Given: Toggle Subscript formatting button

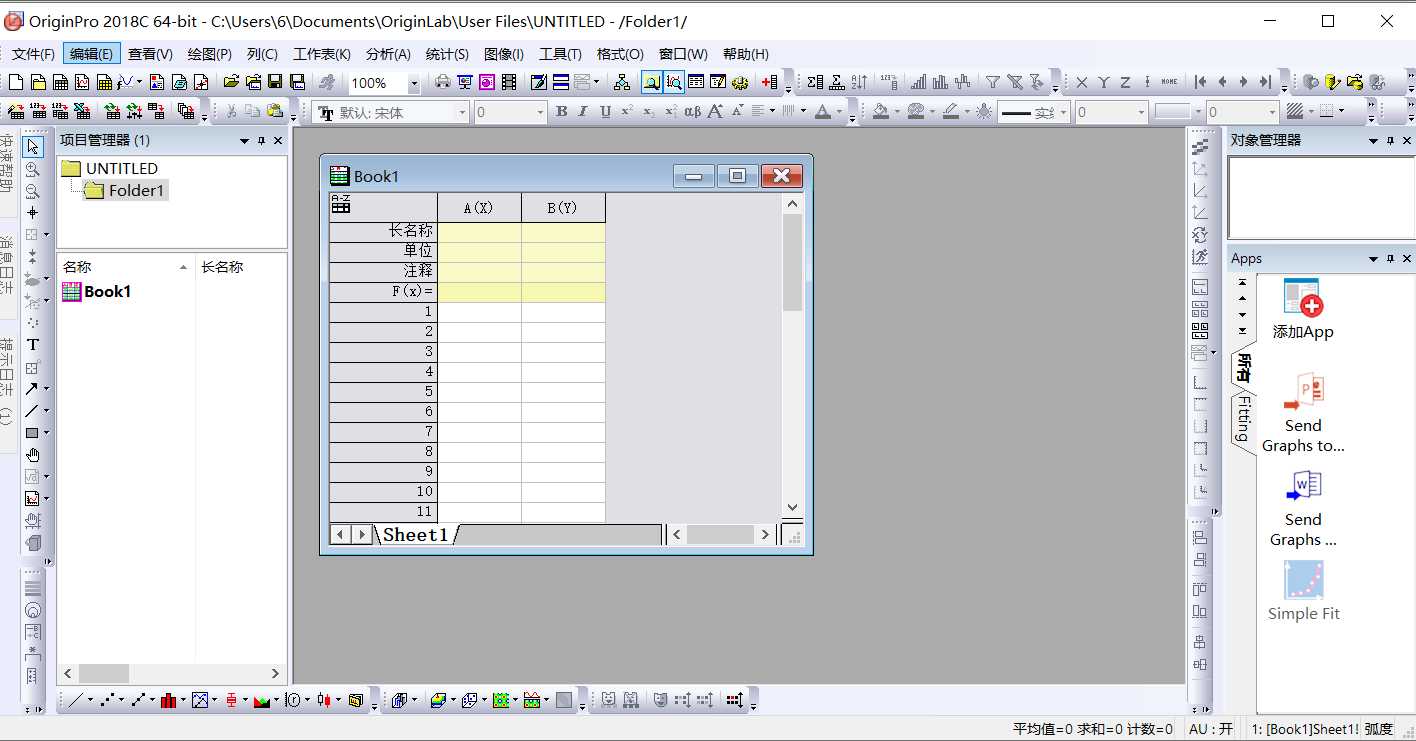Looking at the screenshot, I should pyautogui.click(x=648, y=111).
